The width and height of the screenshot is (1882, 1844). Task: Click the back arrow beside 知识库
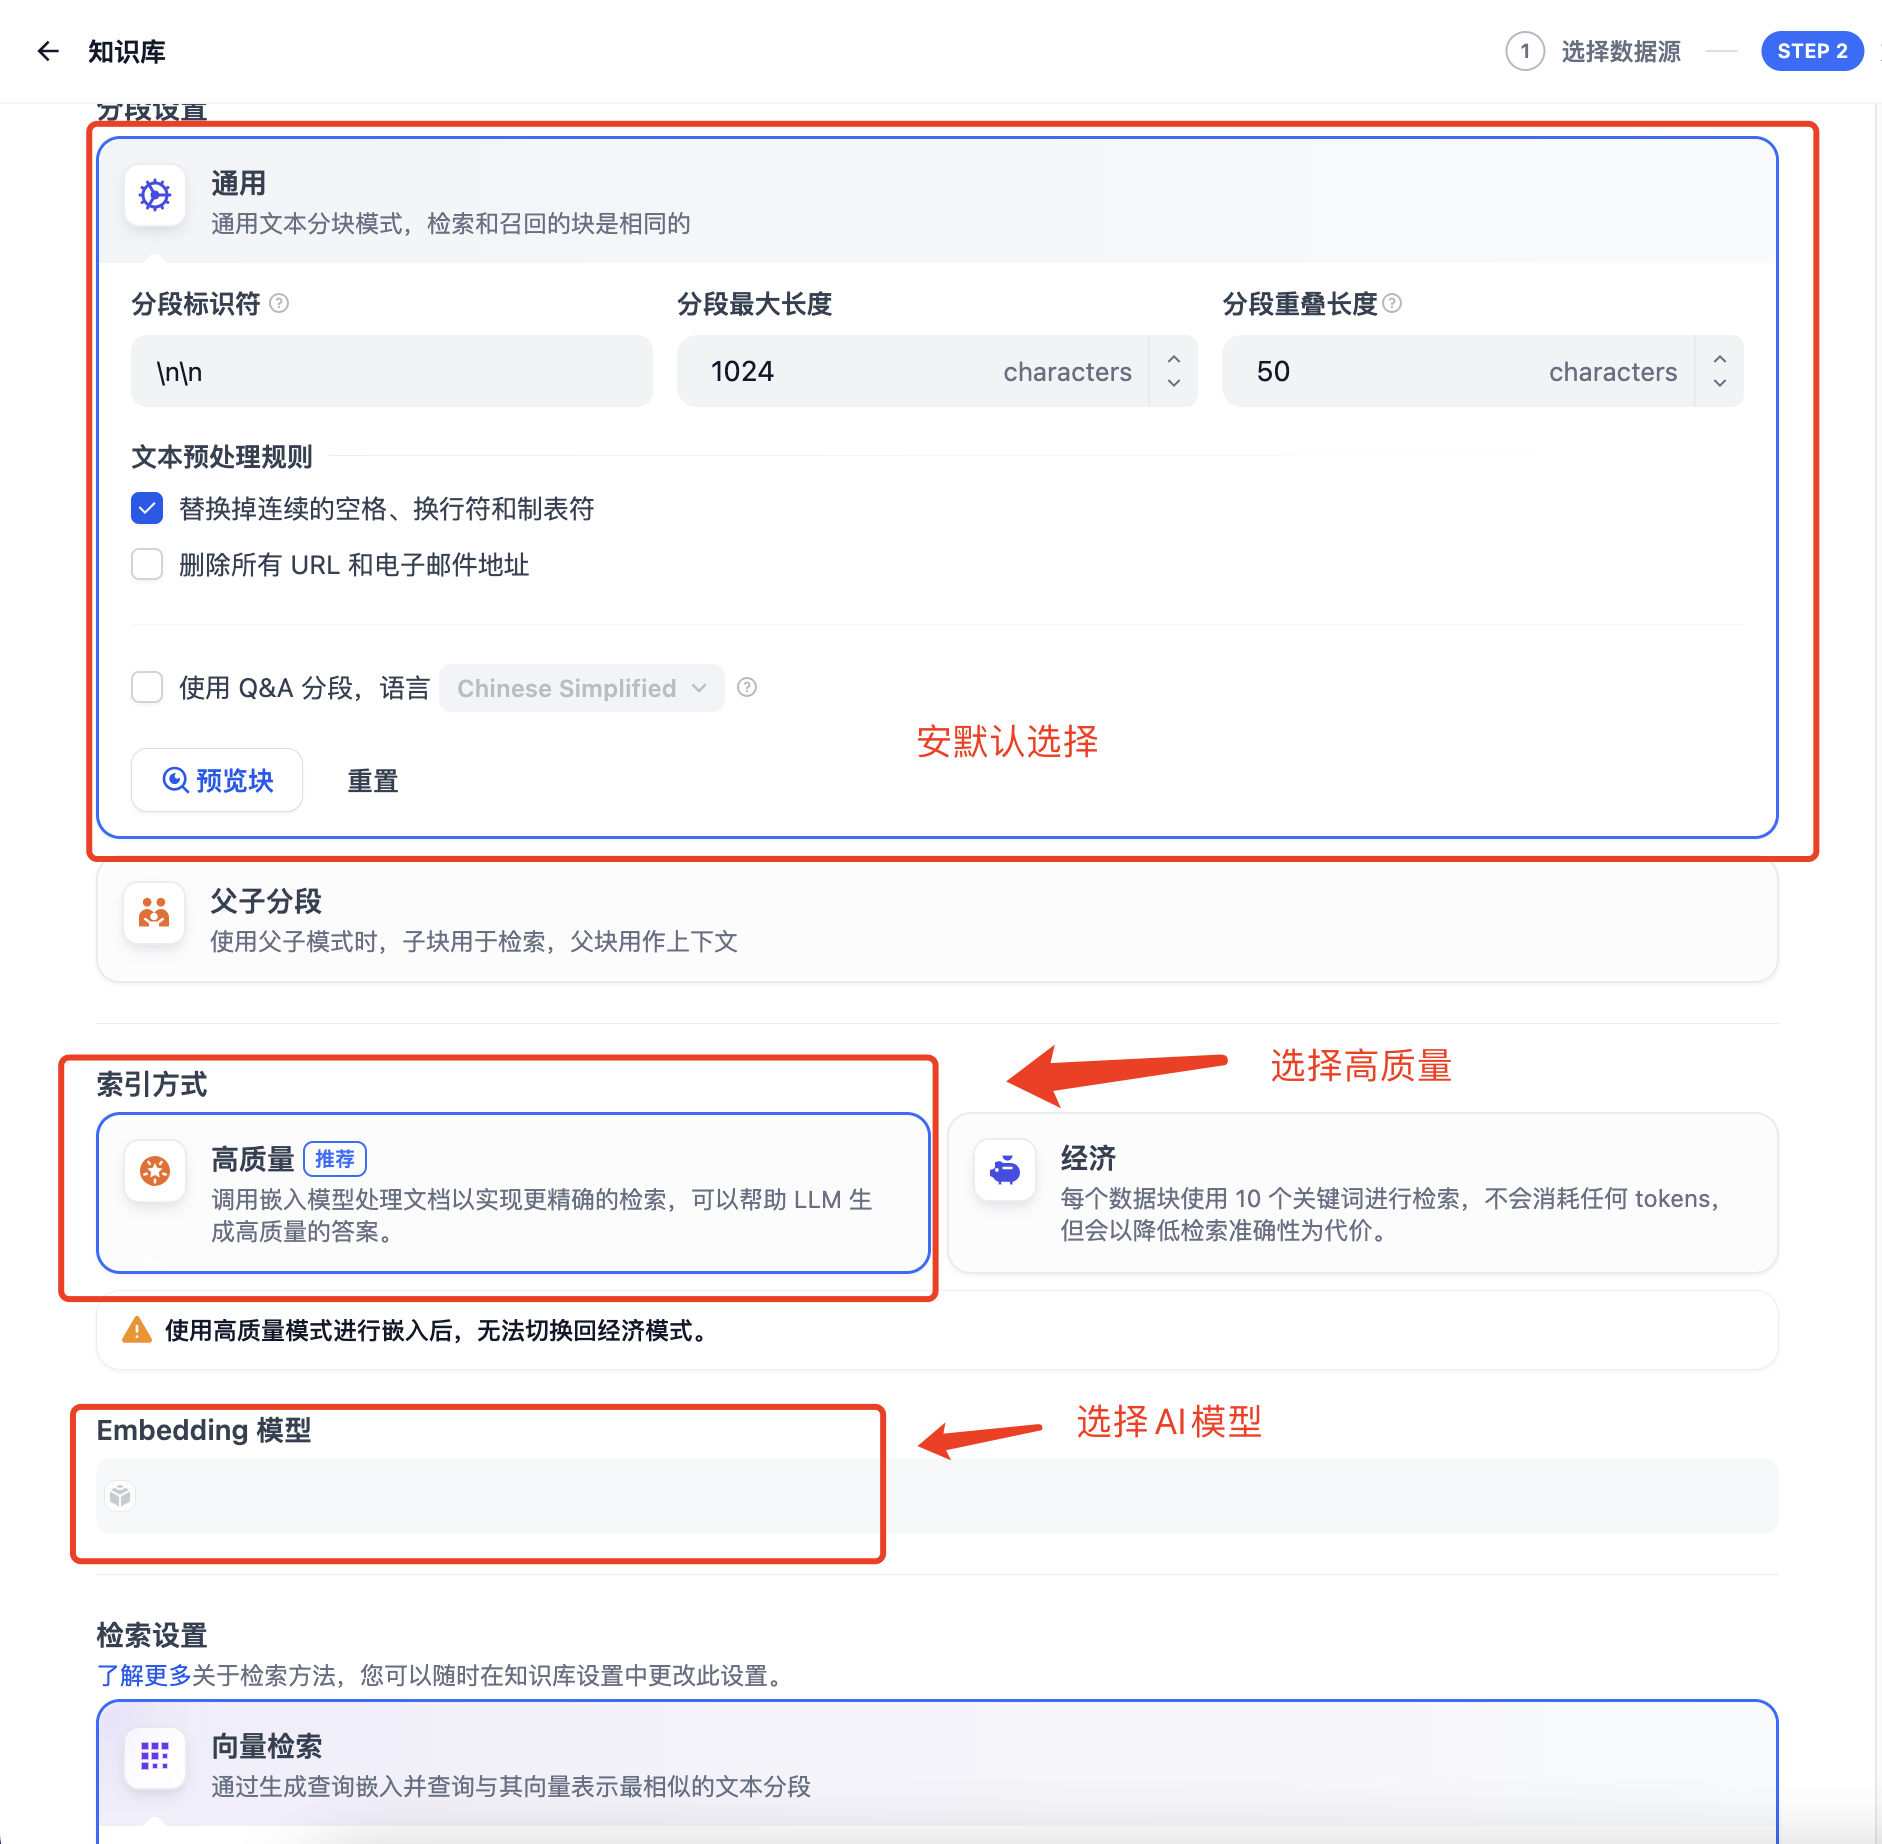click(x=48, y=51)
